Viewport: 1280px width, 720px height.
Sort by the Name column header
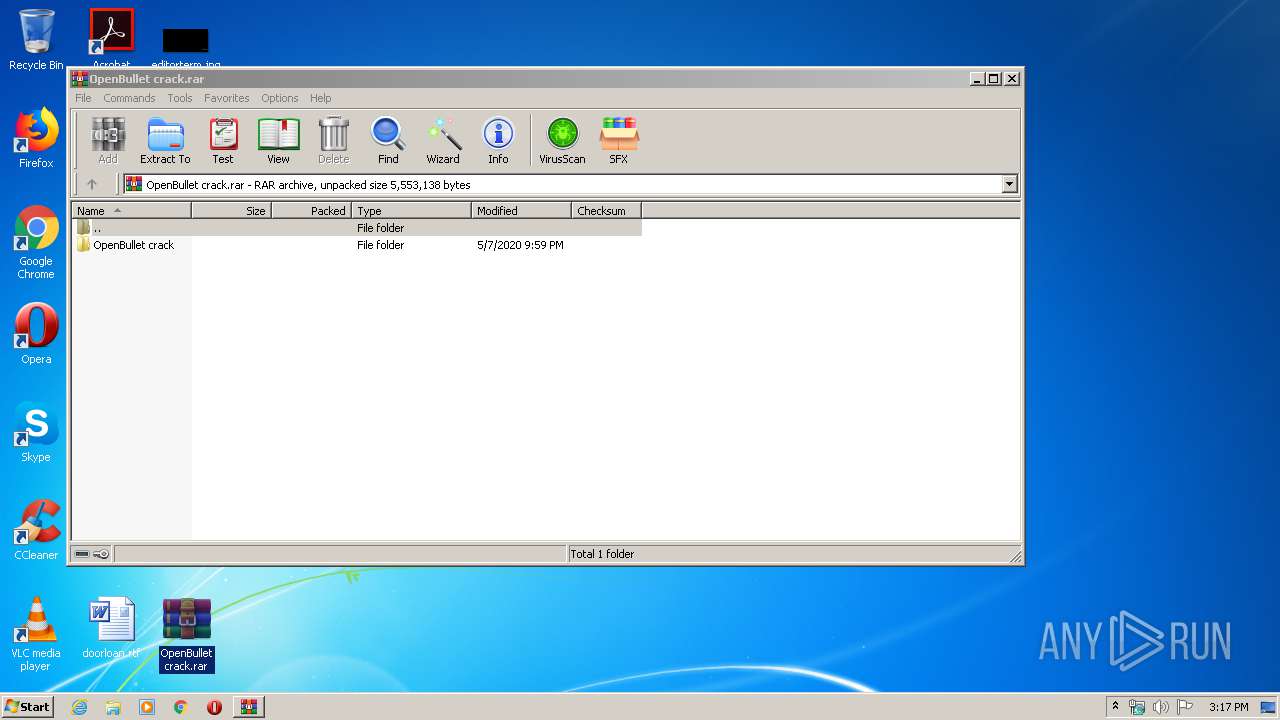click(x=131, y=211)
